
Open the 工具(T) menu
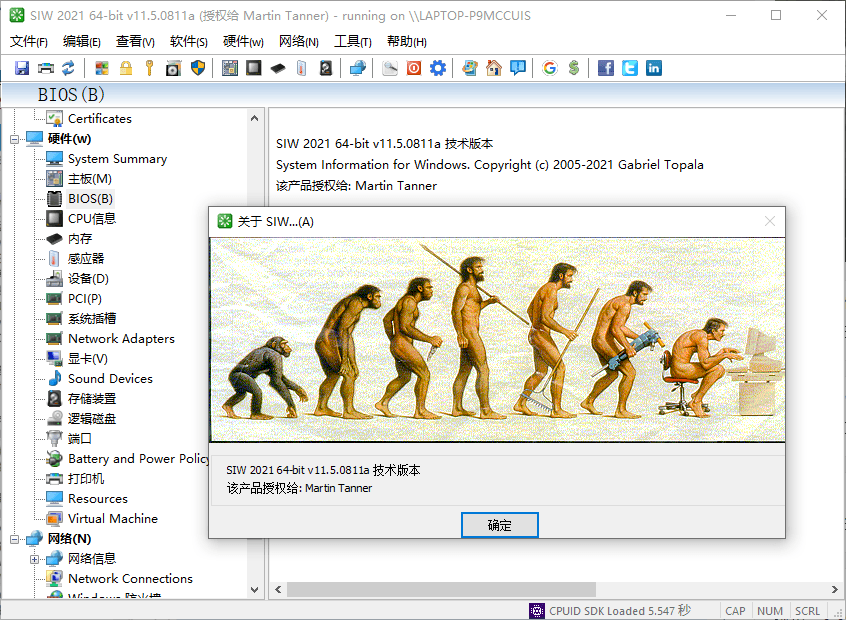(354, 42)
